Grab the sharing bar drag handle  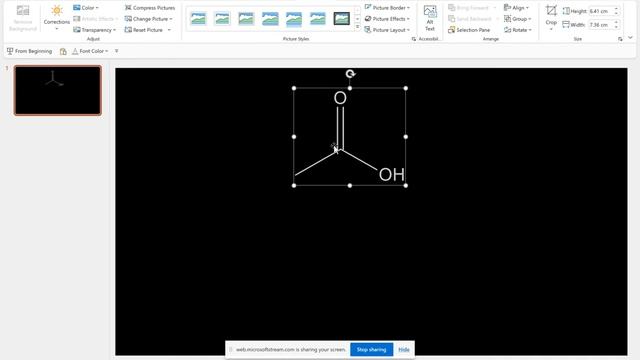231,349
